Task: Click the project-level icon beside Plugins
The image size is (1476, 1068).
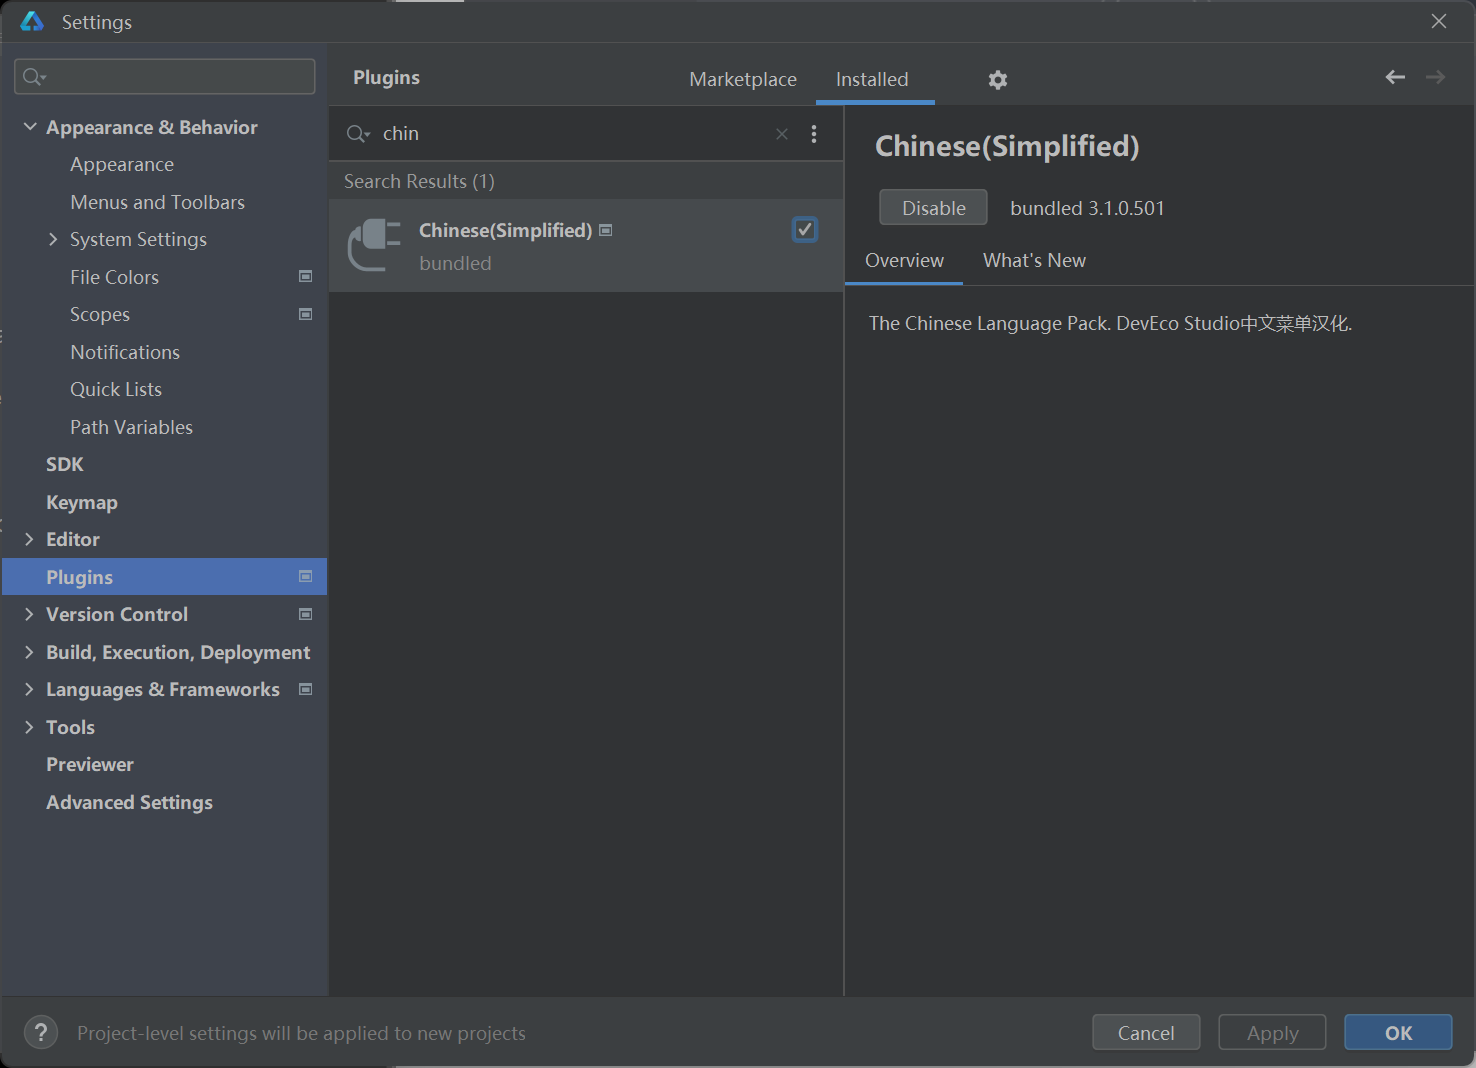Action: [306, 576]
